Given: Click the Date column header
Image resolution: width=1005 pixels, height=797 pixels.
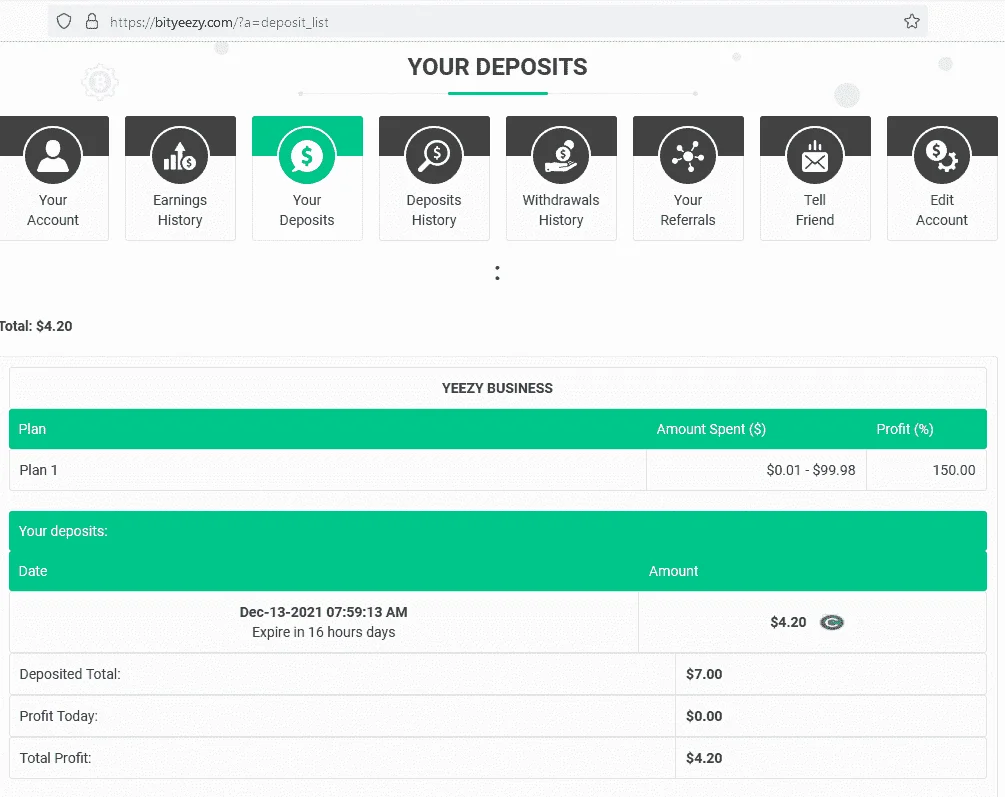Looking at the screenshot, I should 33,571.
